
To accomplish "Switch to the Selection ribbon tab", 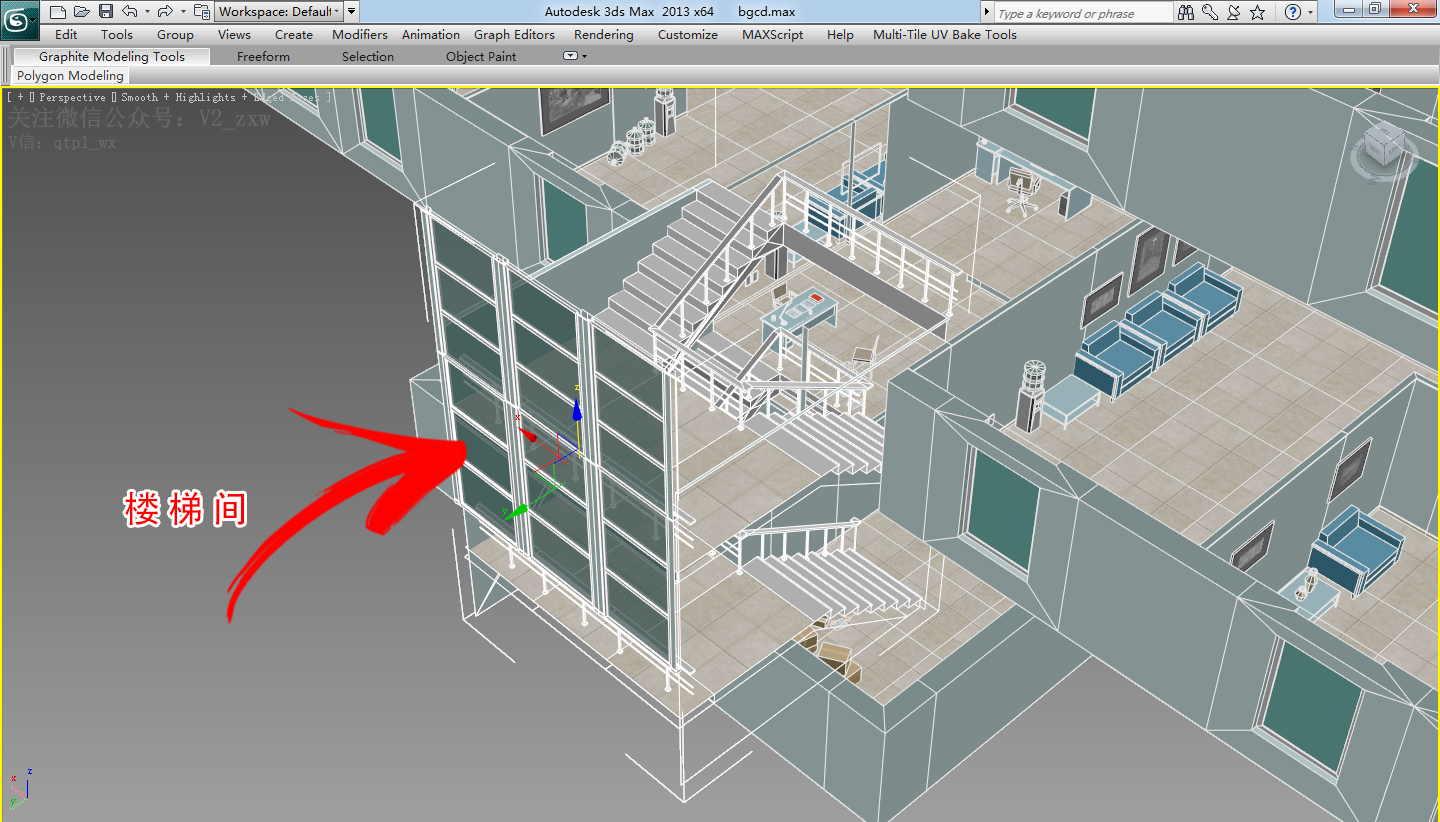I will point(368,56).
